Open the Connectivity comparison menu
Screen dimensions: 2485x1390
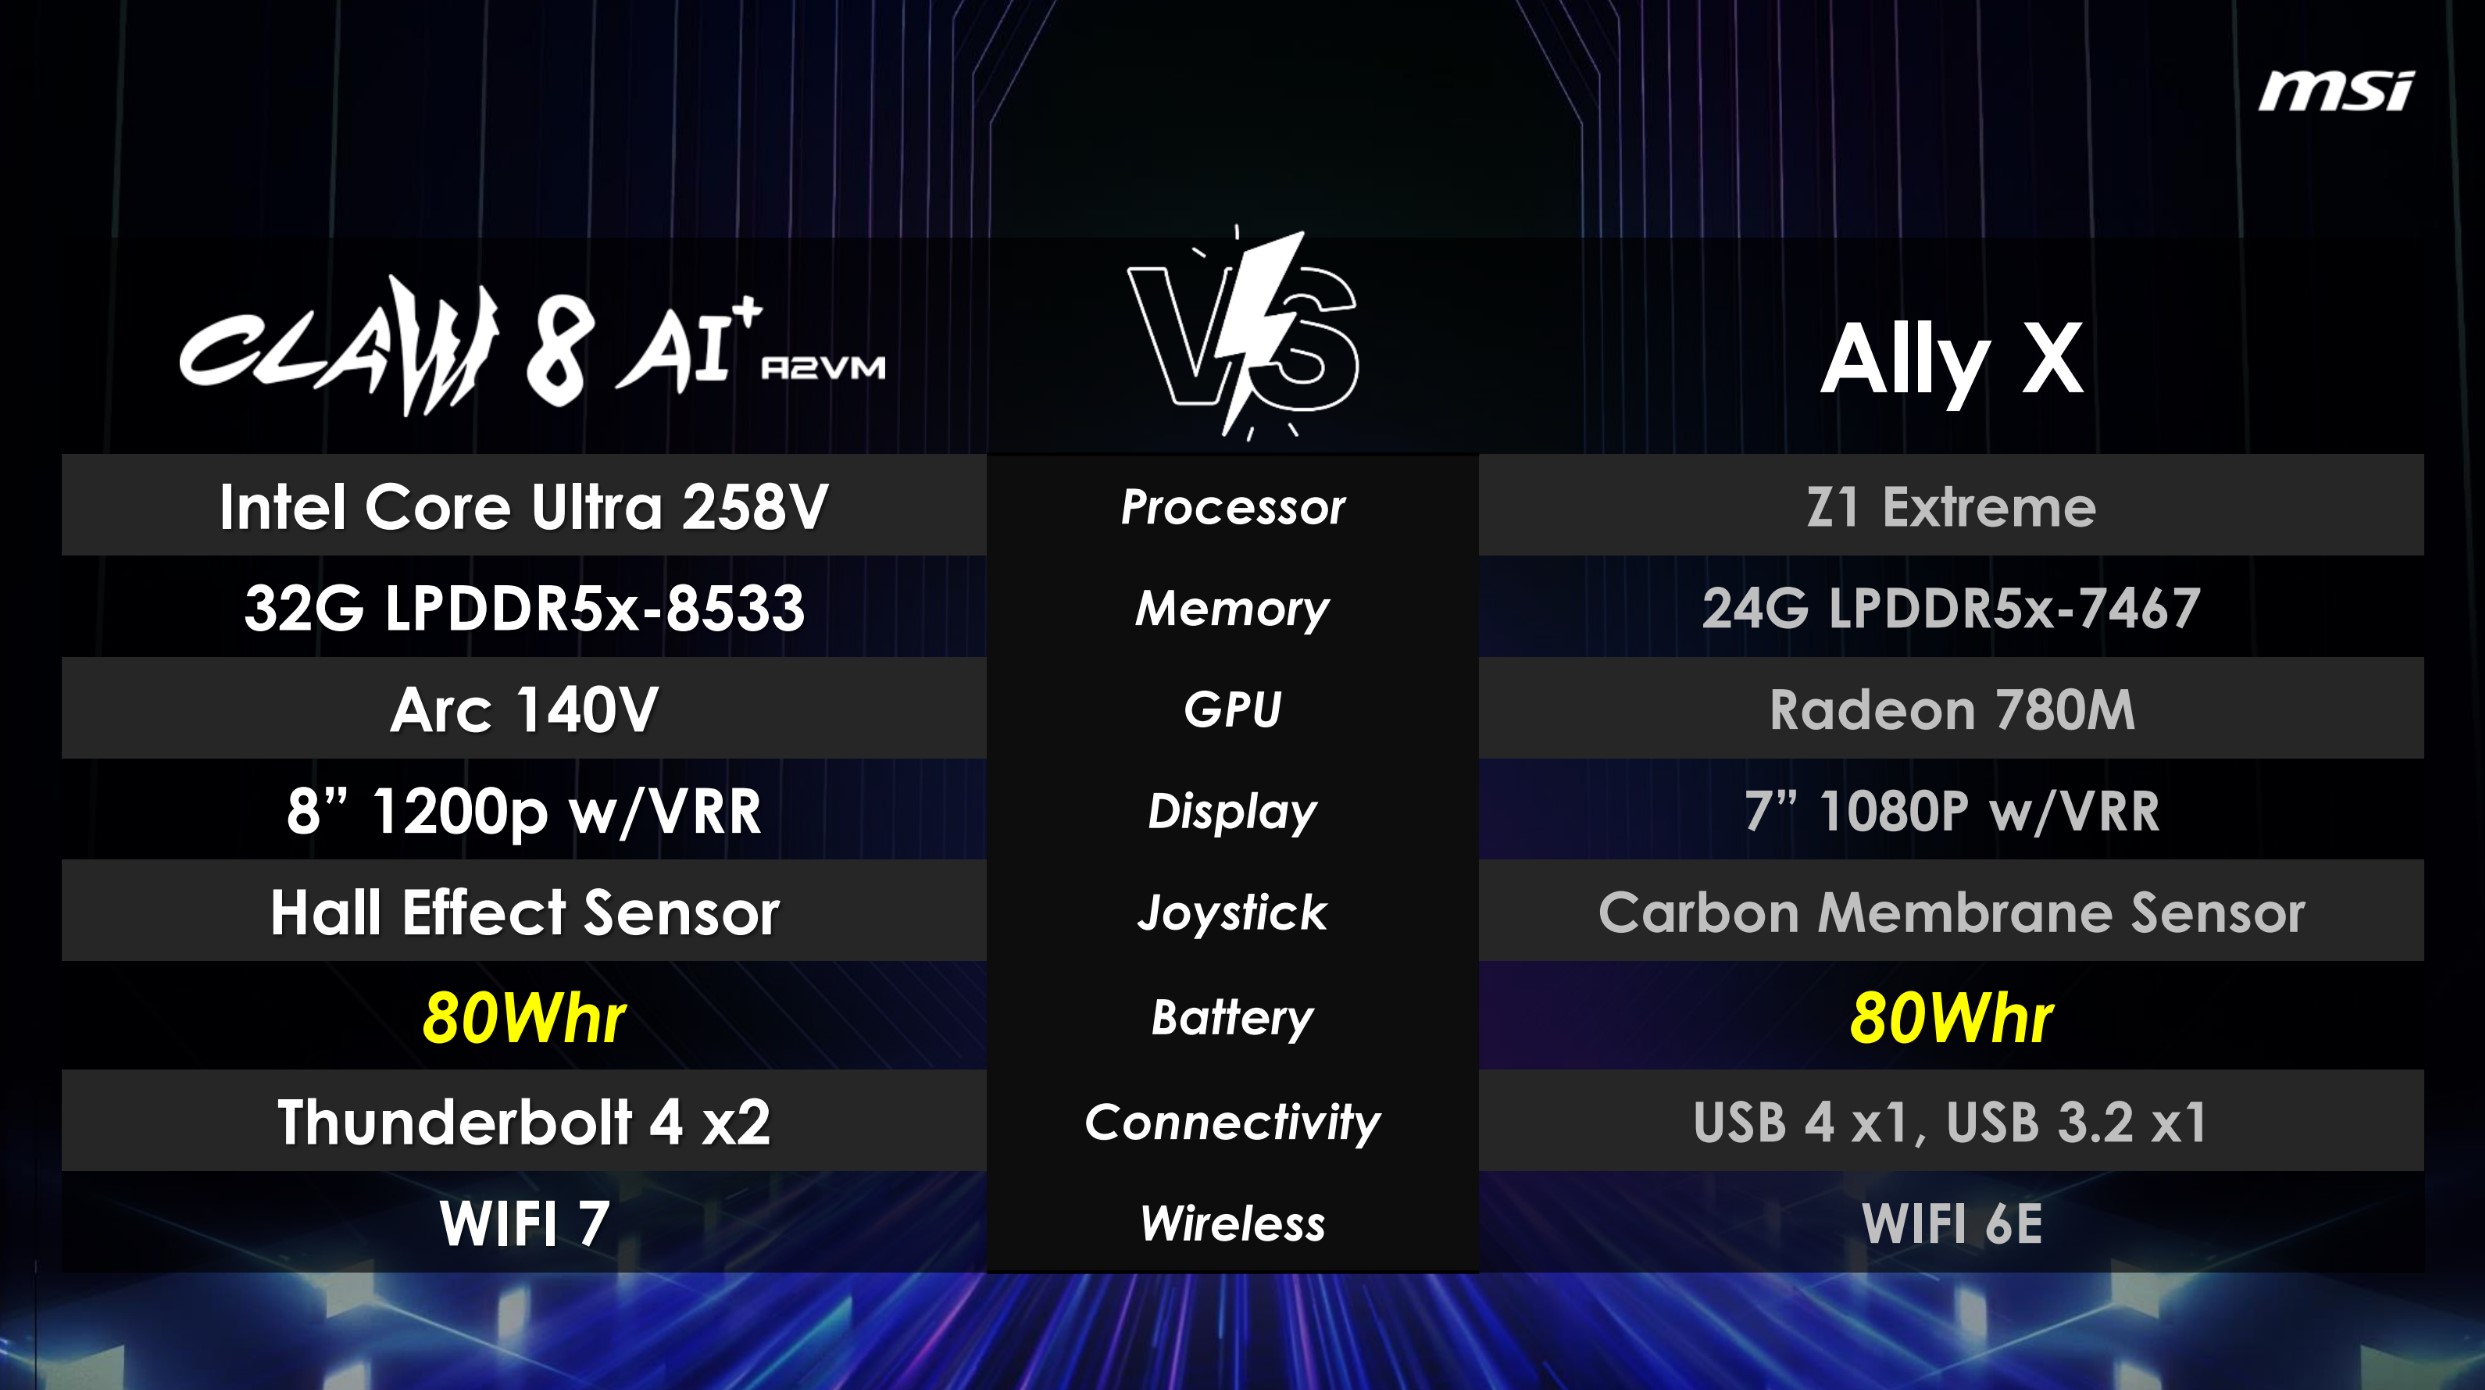coord(1239,1127)
